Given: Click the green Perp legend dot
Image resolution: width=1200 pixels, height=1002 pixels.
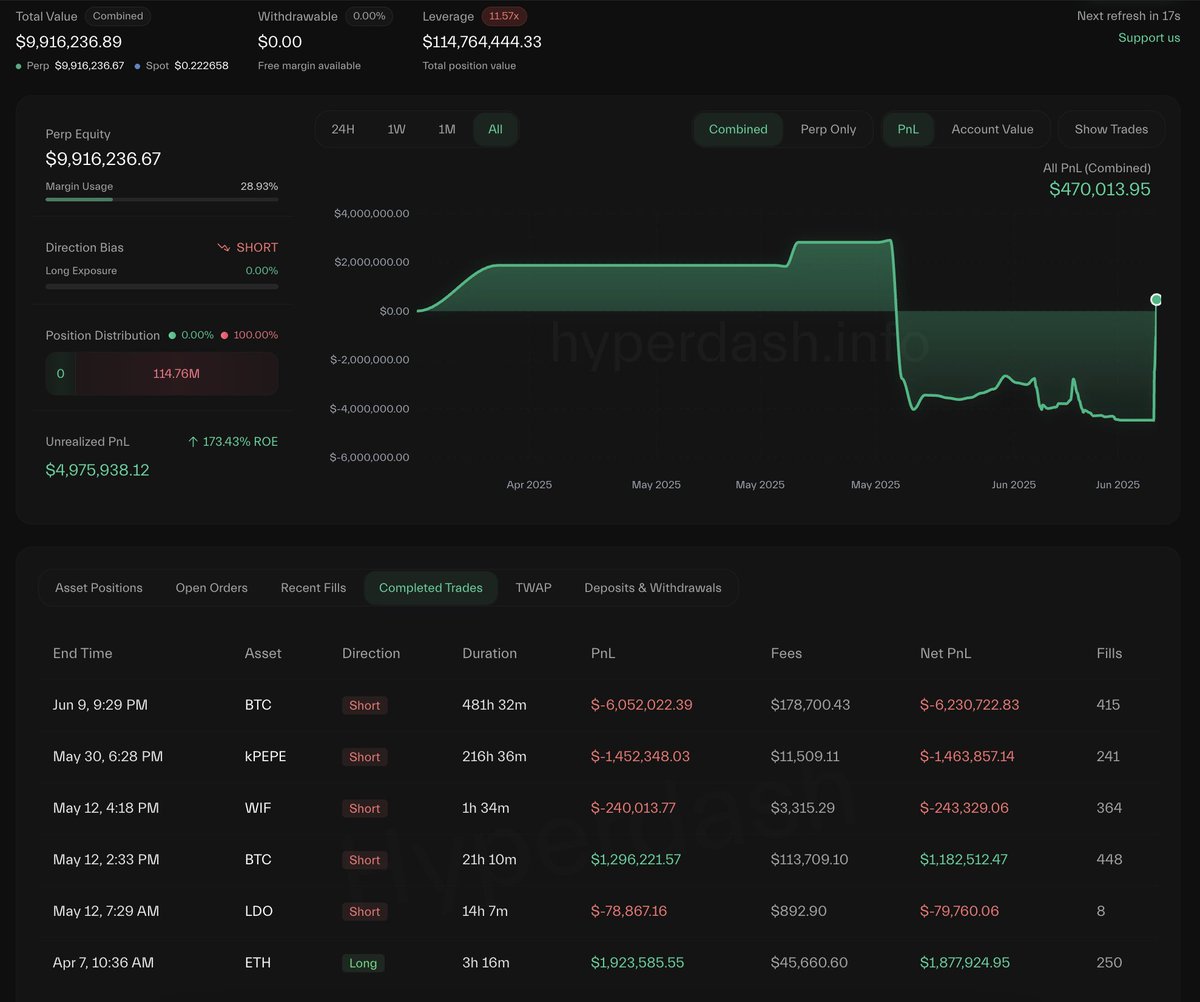Looking at the screenshot, I should click(20, 66).
